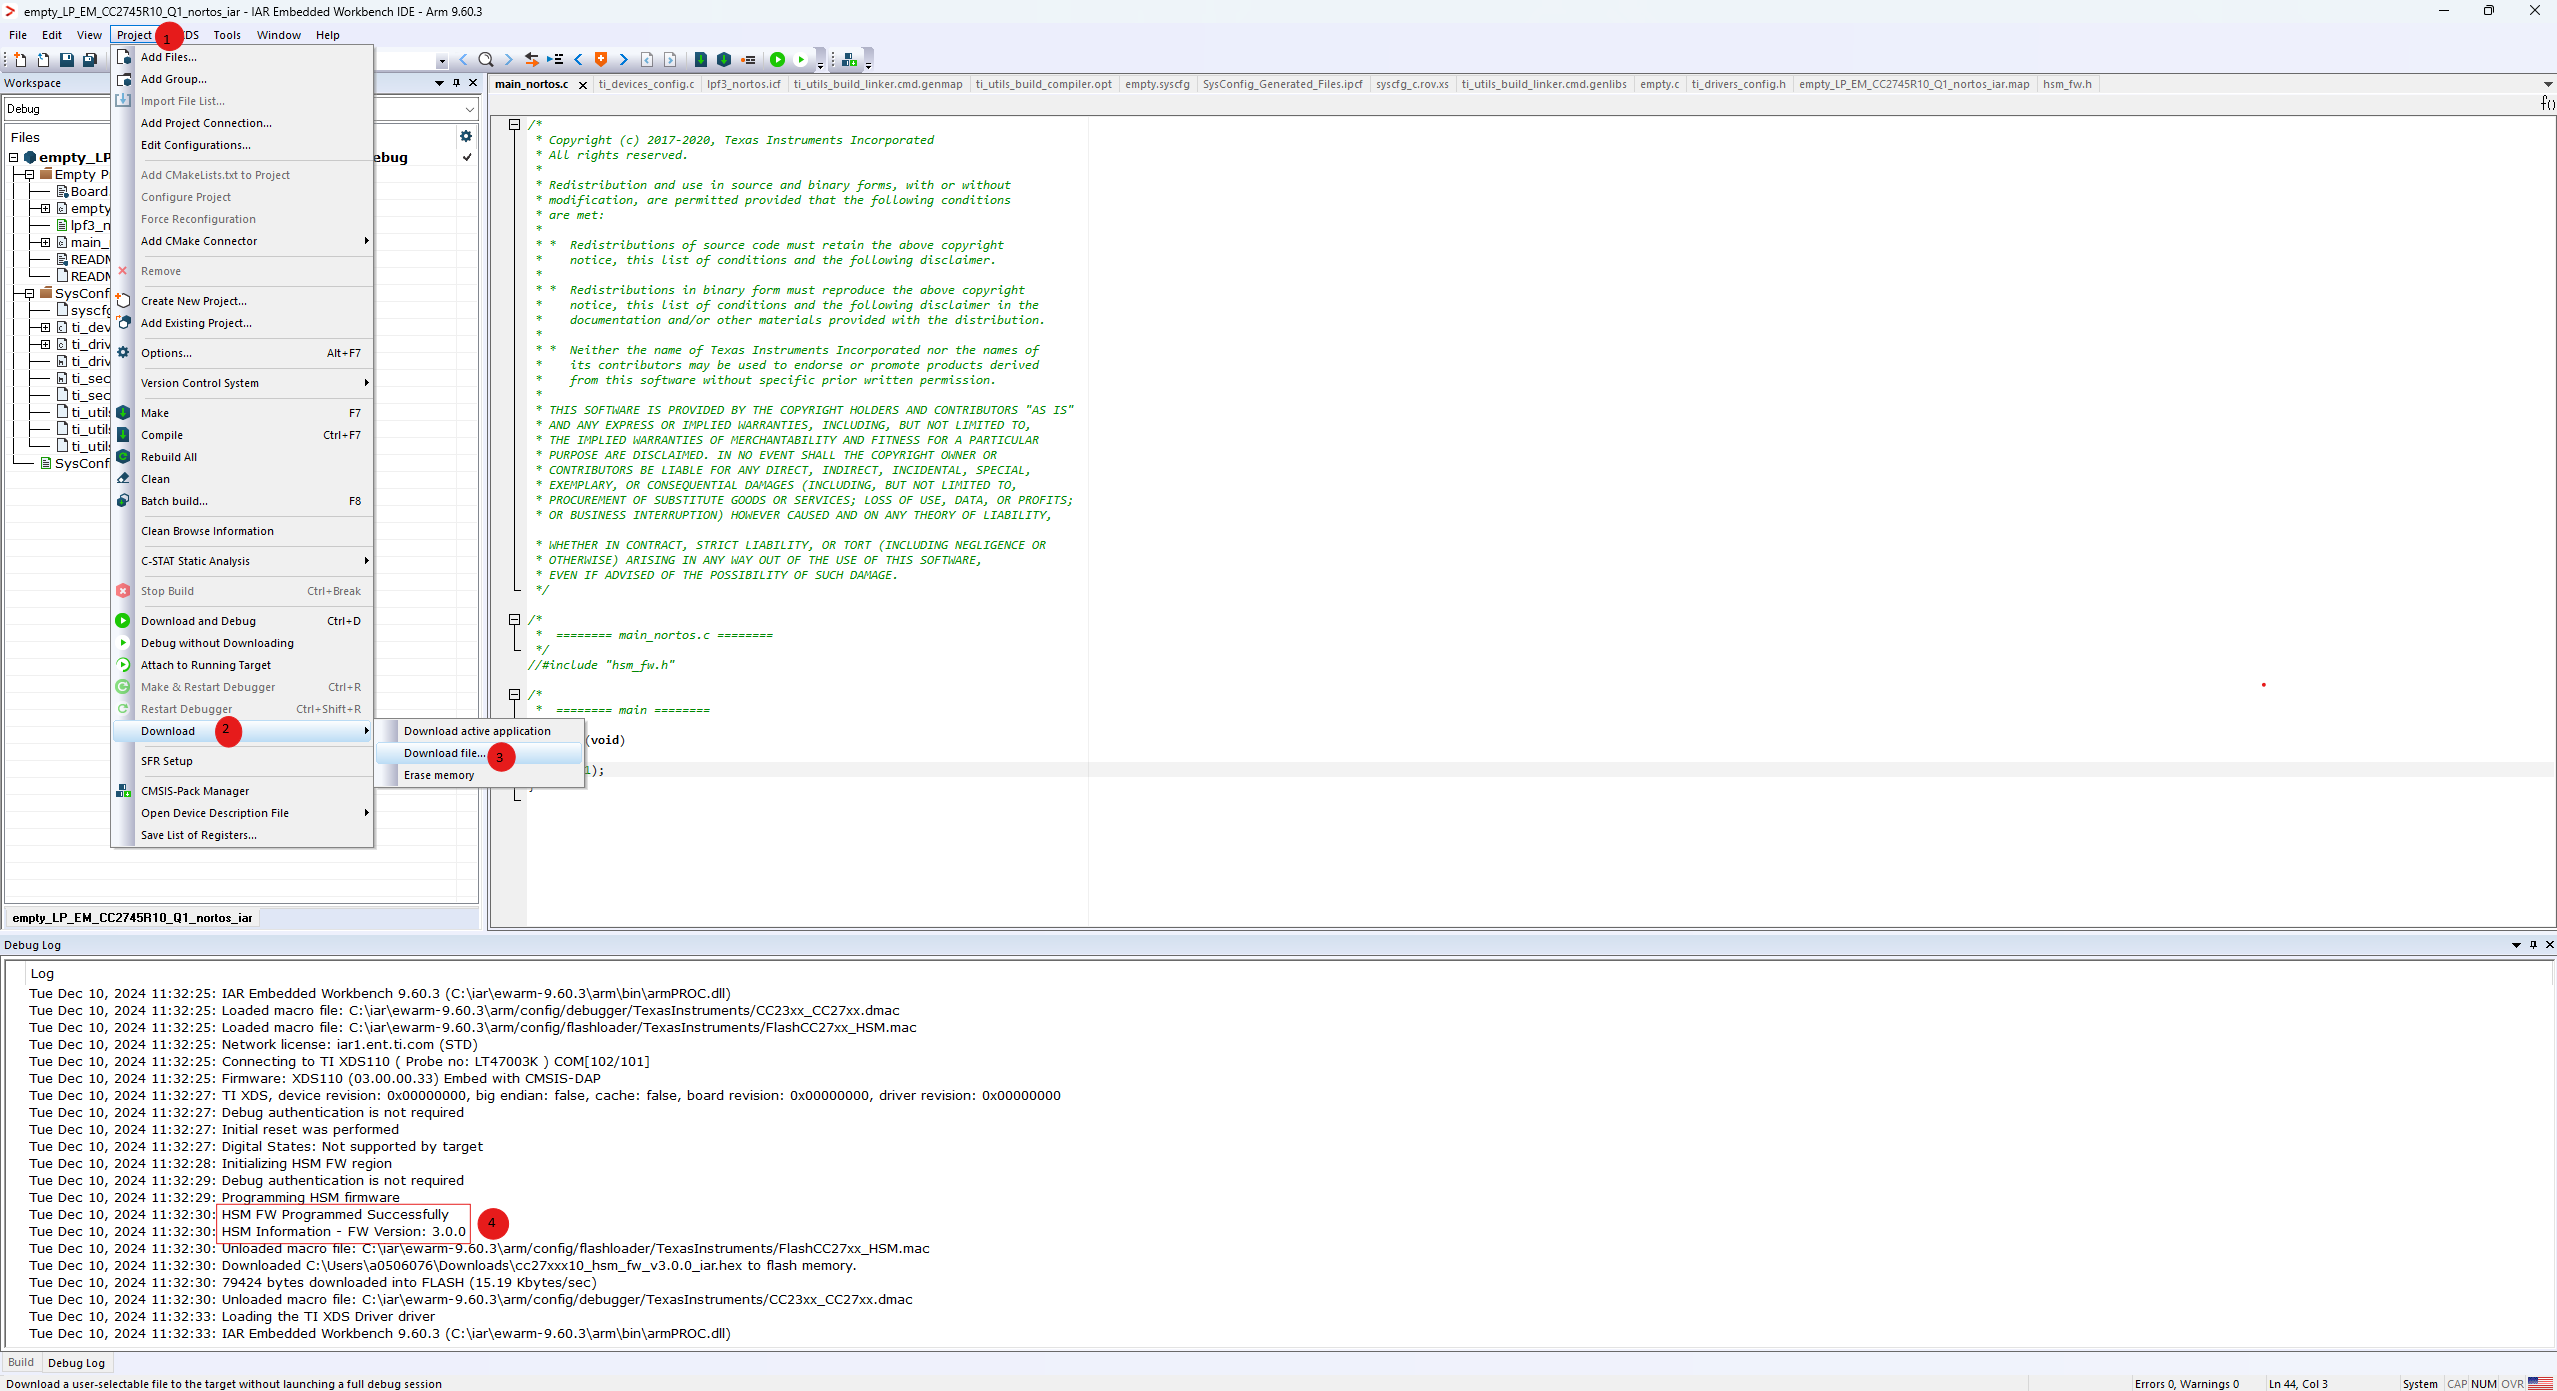Open search with the magnifier toolbar icon
The height and width of the screenshot is (1391, 2557).
(x=486, y=60)
